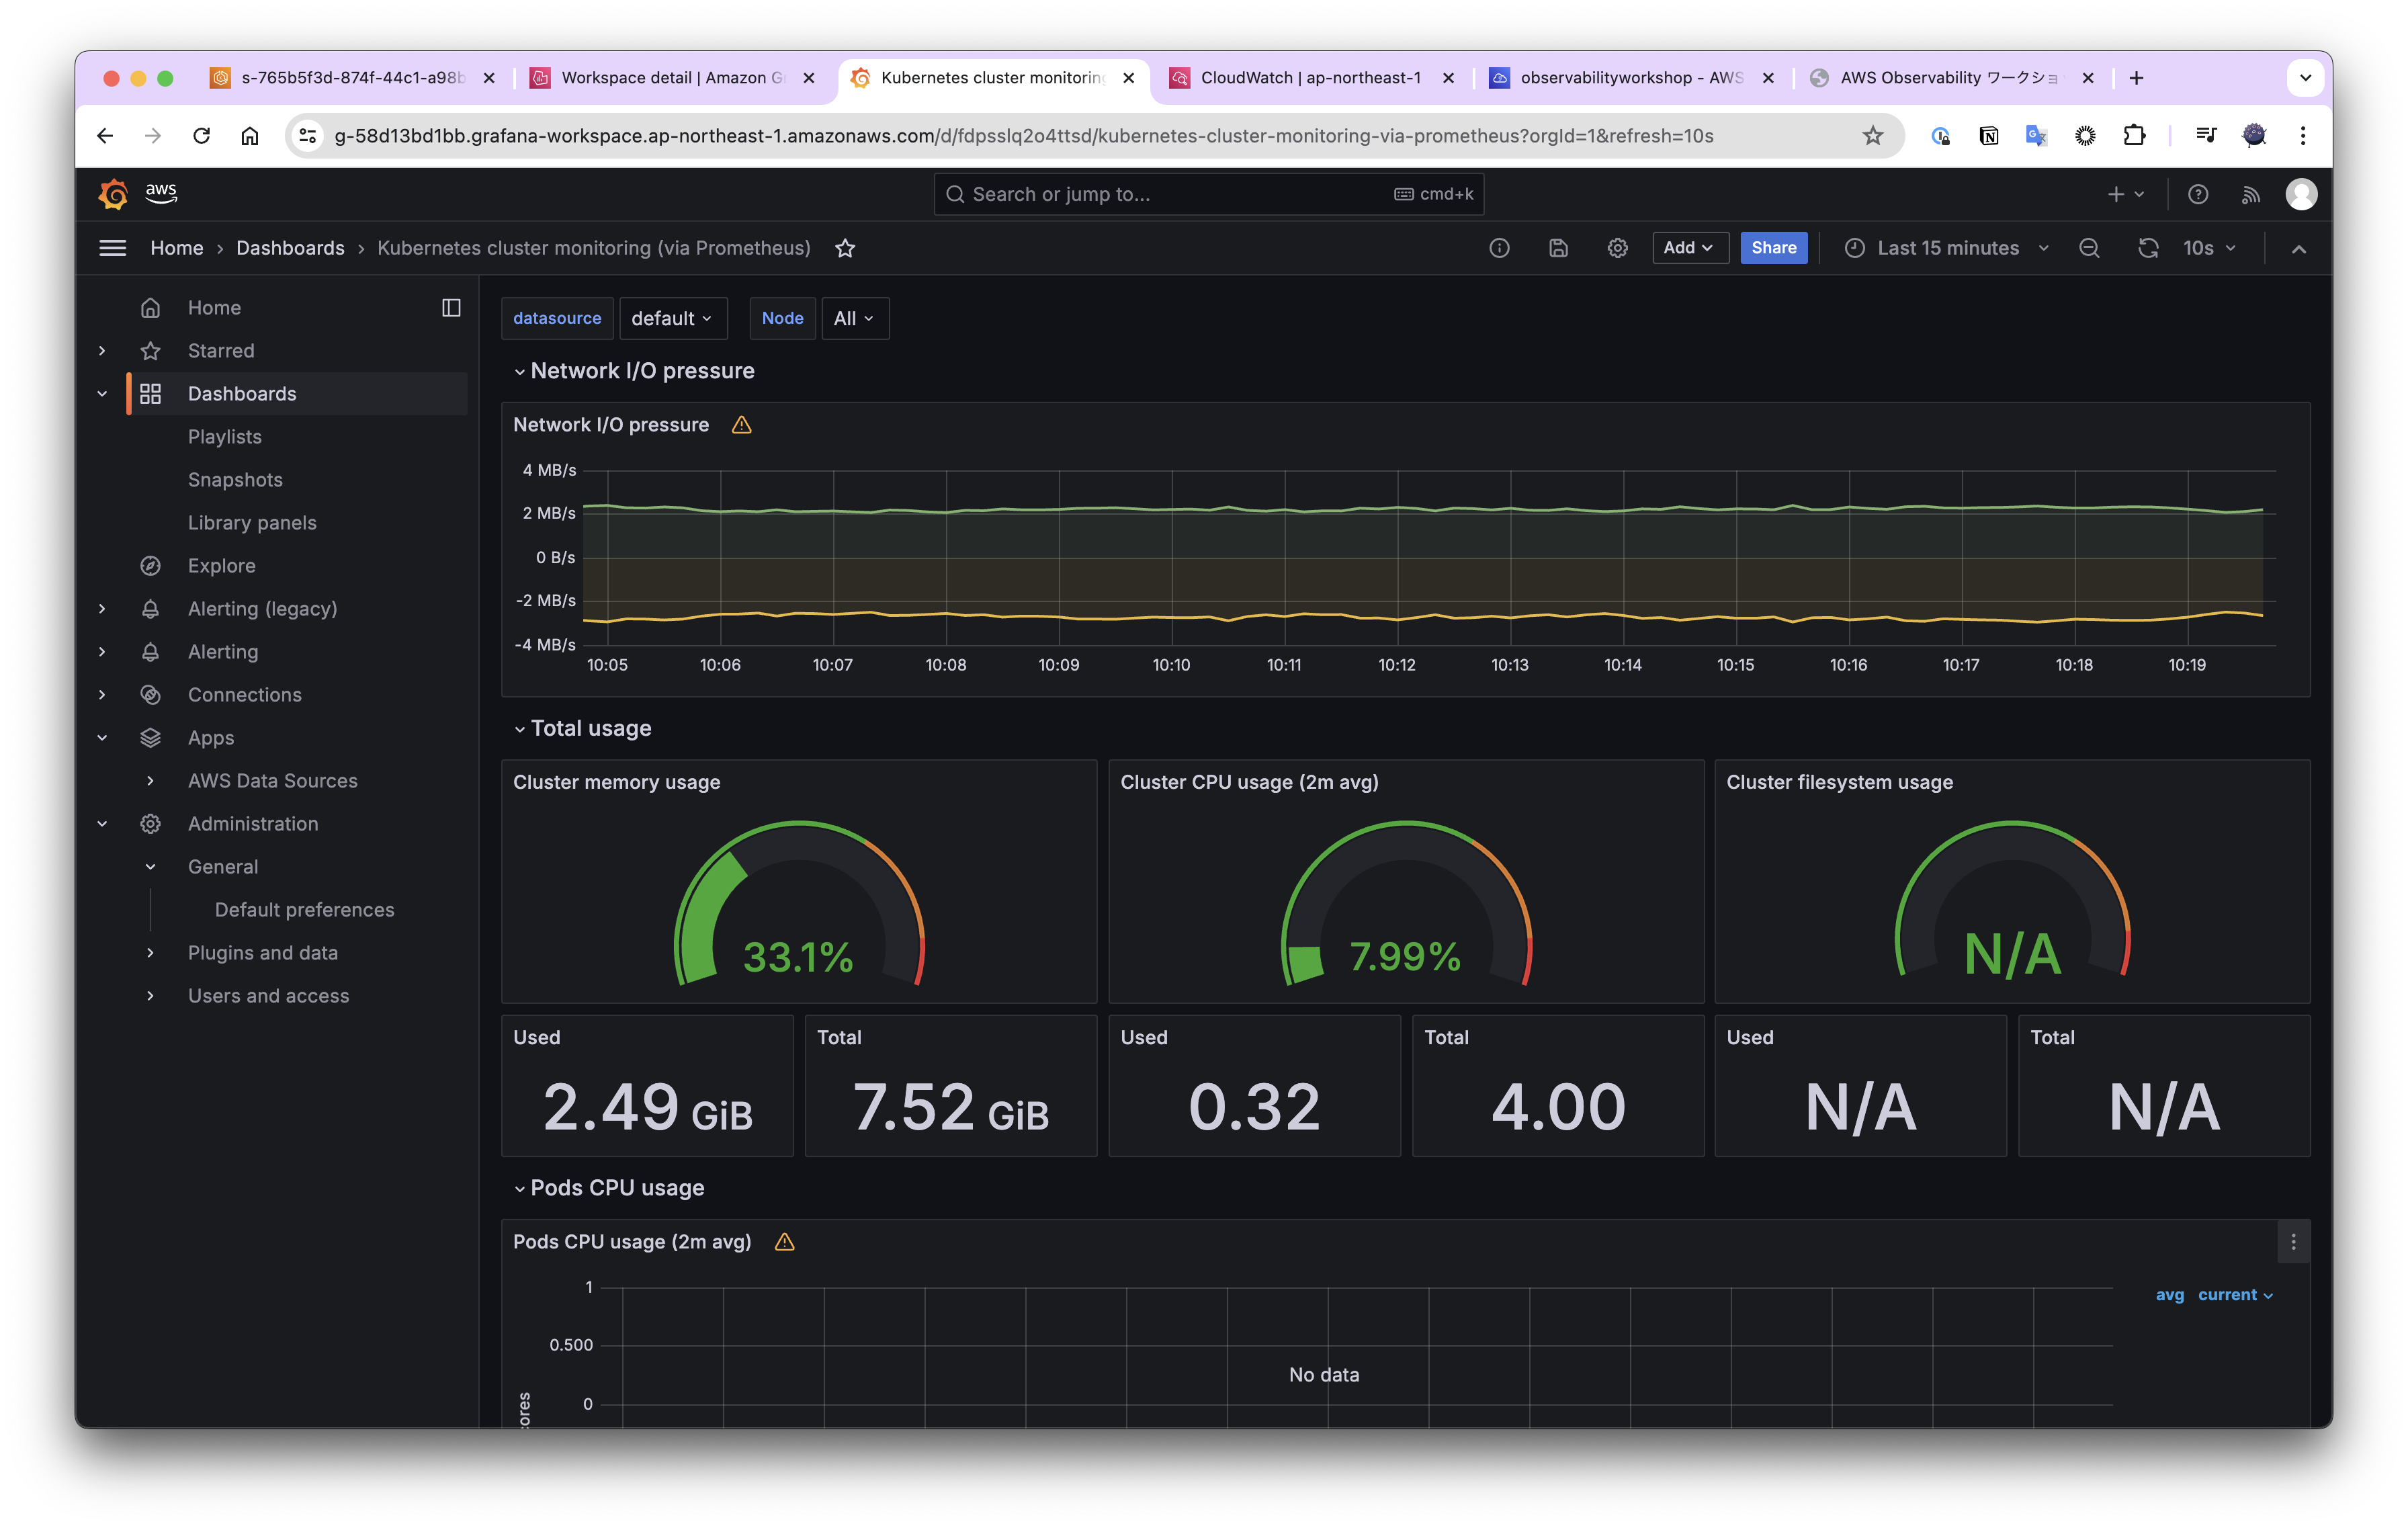Open Explore in the sidebar
Screen dimensions: 2408x1528
tap(221, 566)
